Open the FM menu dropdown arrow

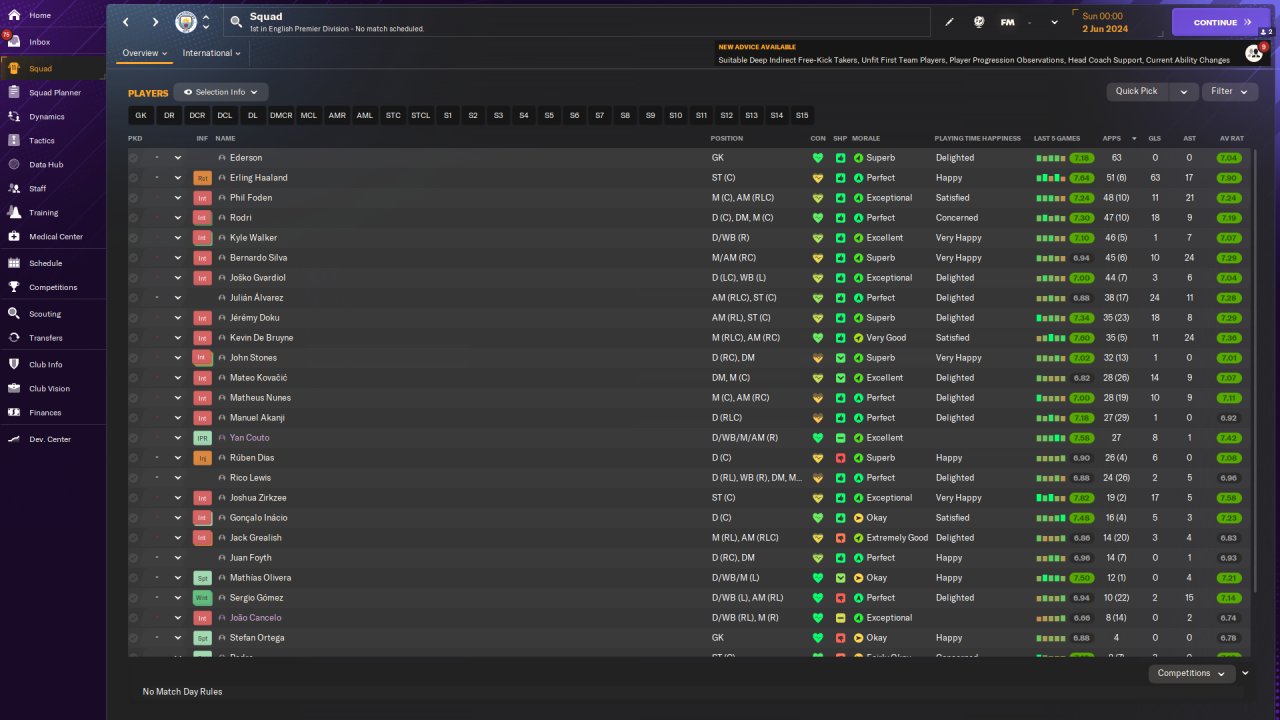click(1054, 22)
